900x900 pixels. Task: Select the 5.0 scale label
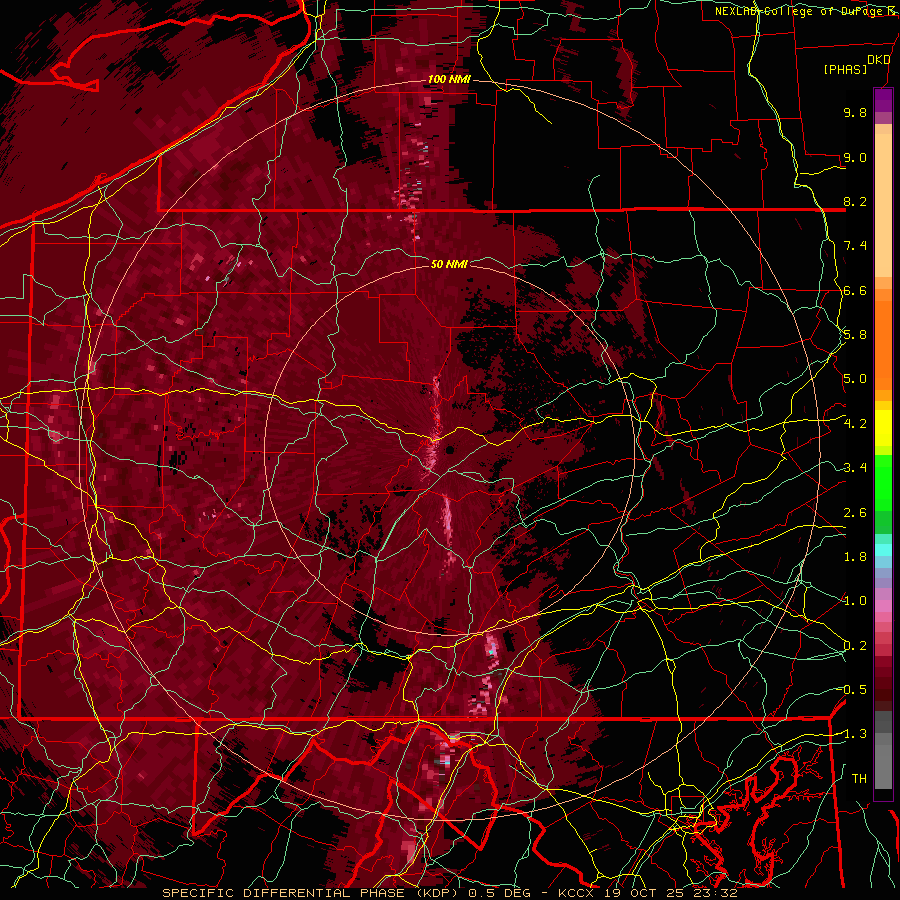coord(855,379)
